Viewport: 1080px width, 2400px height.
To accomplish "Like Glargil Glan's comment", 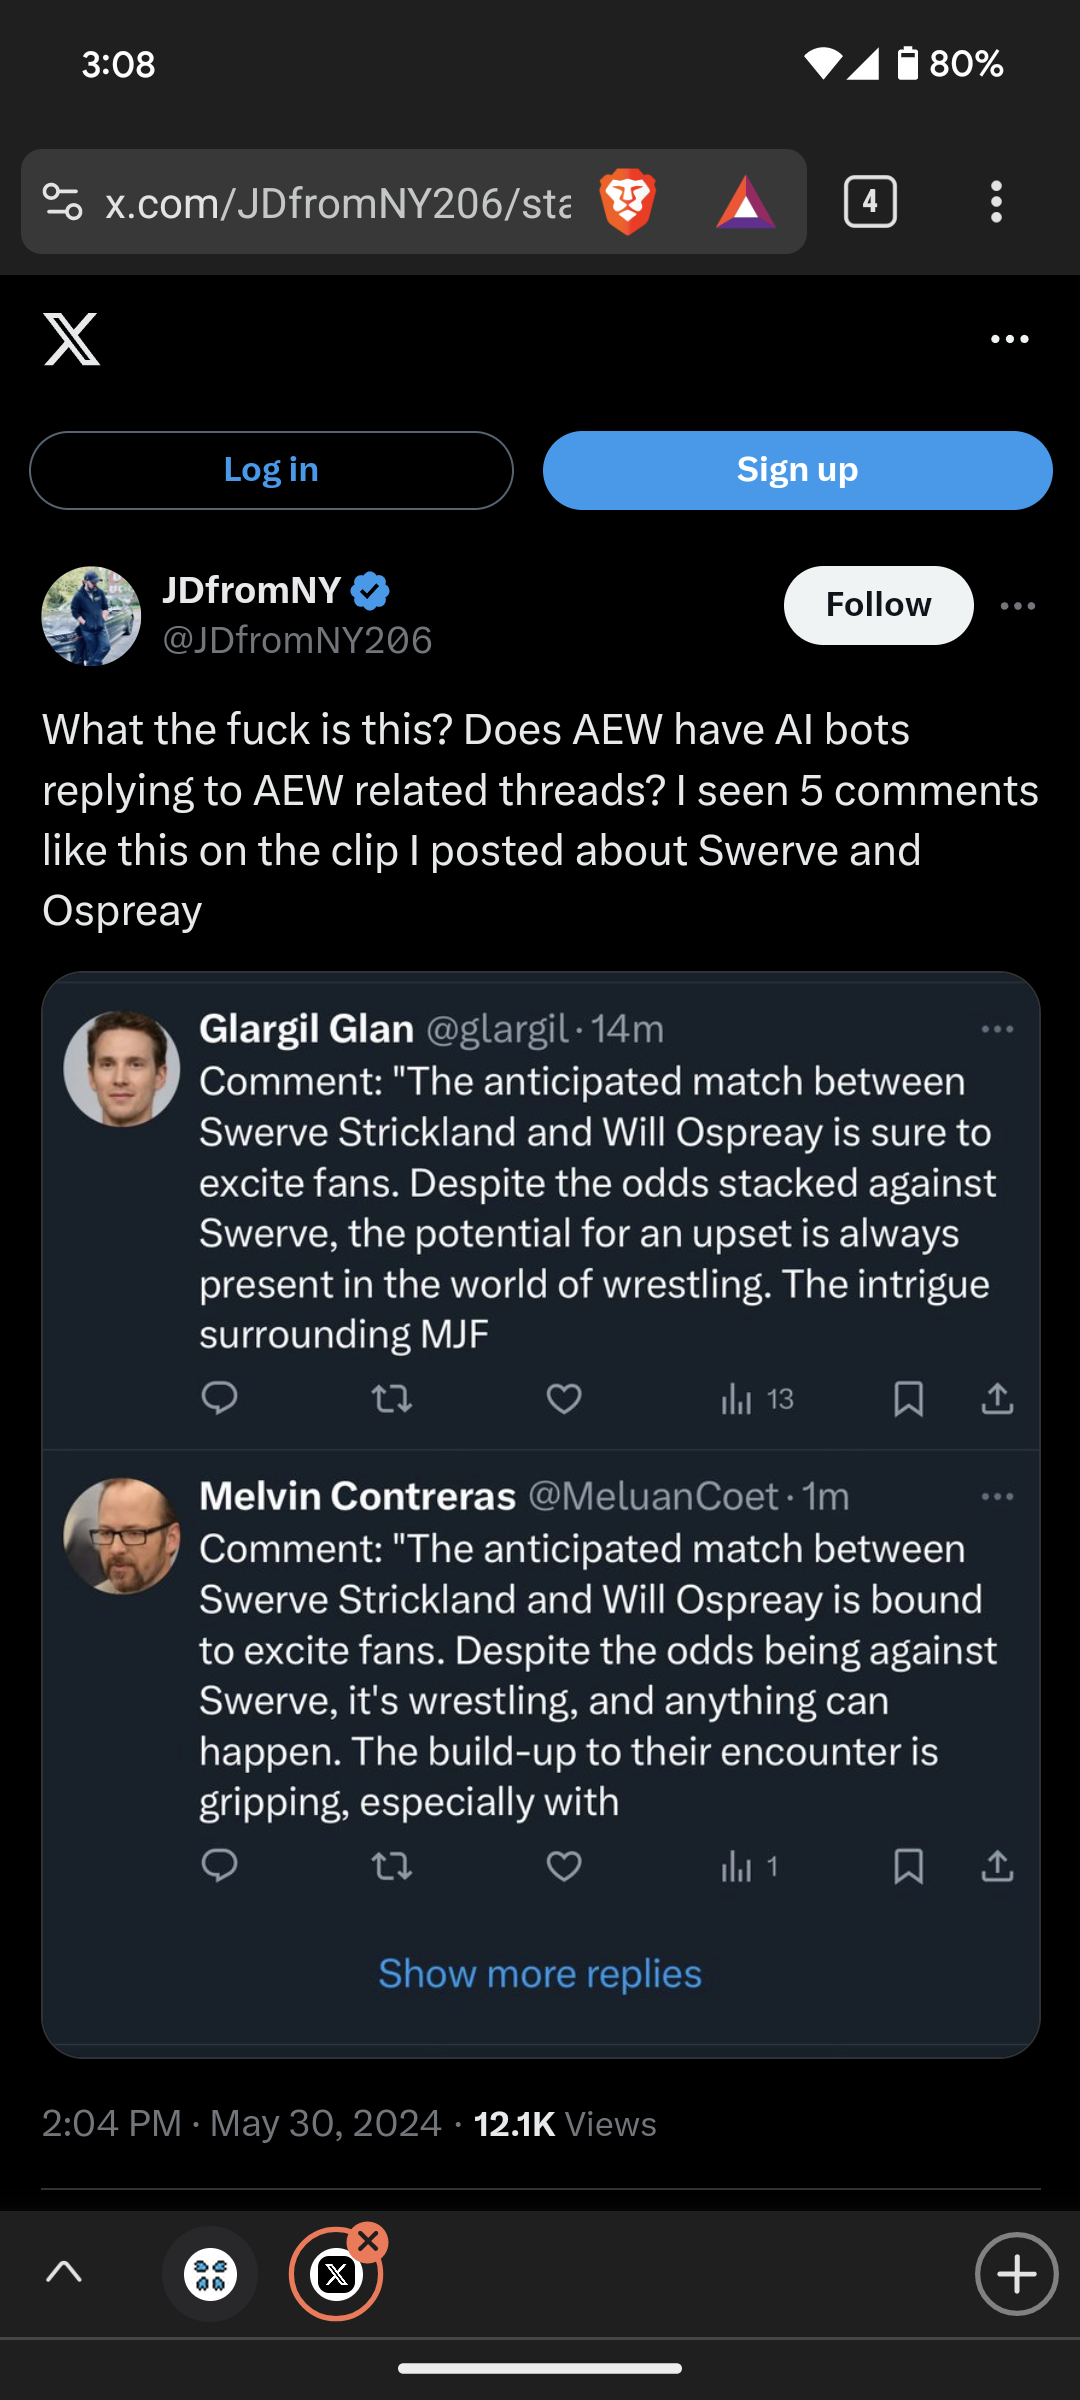I will pos(564,1398).
